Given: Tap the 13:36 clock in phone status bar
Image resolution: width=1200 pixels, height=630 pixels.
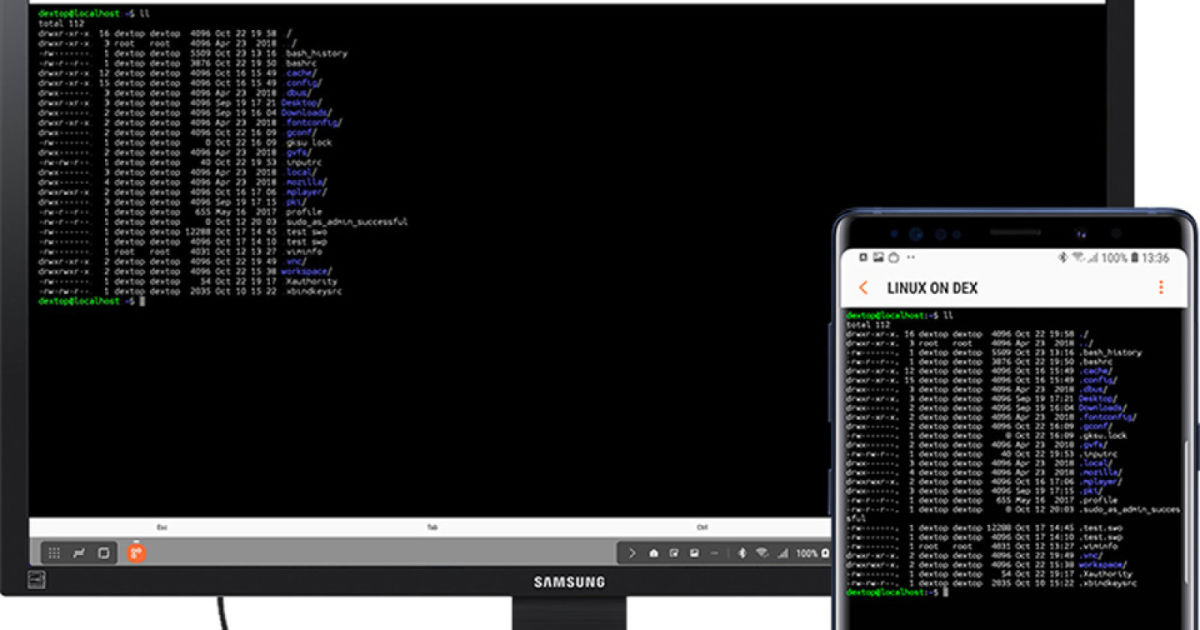Looking at the screenshot, I should point(1155,258).
